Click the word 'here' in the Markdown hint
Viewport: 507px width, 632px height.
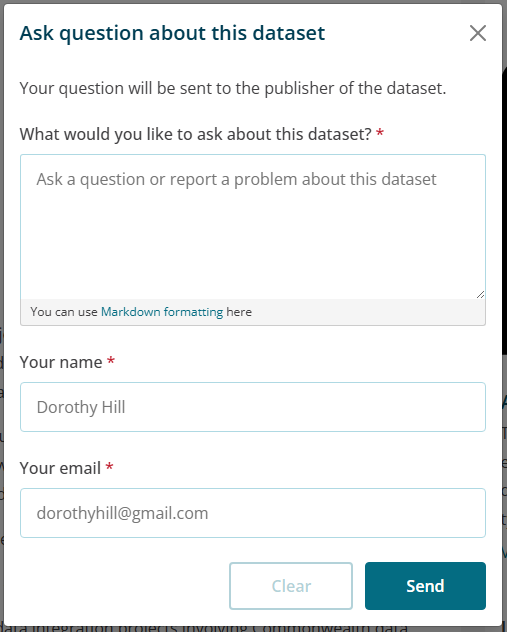[239, 312]
